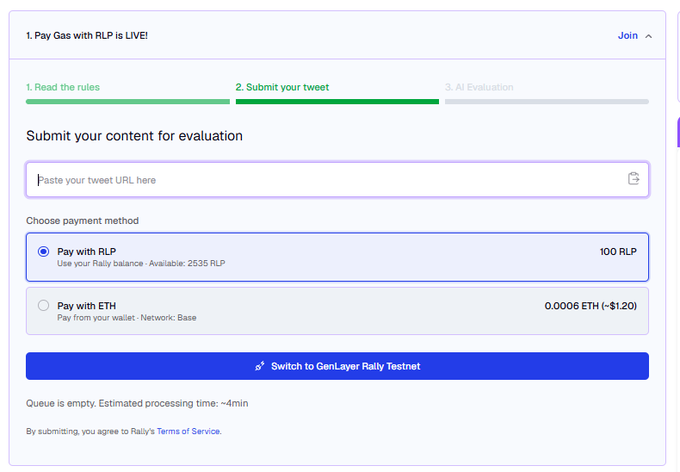Click the Submit your tweet progress bar
Image resolution: width=680 pixels, height=472 pixels.
pyautogui.click(x=337, y=102)
